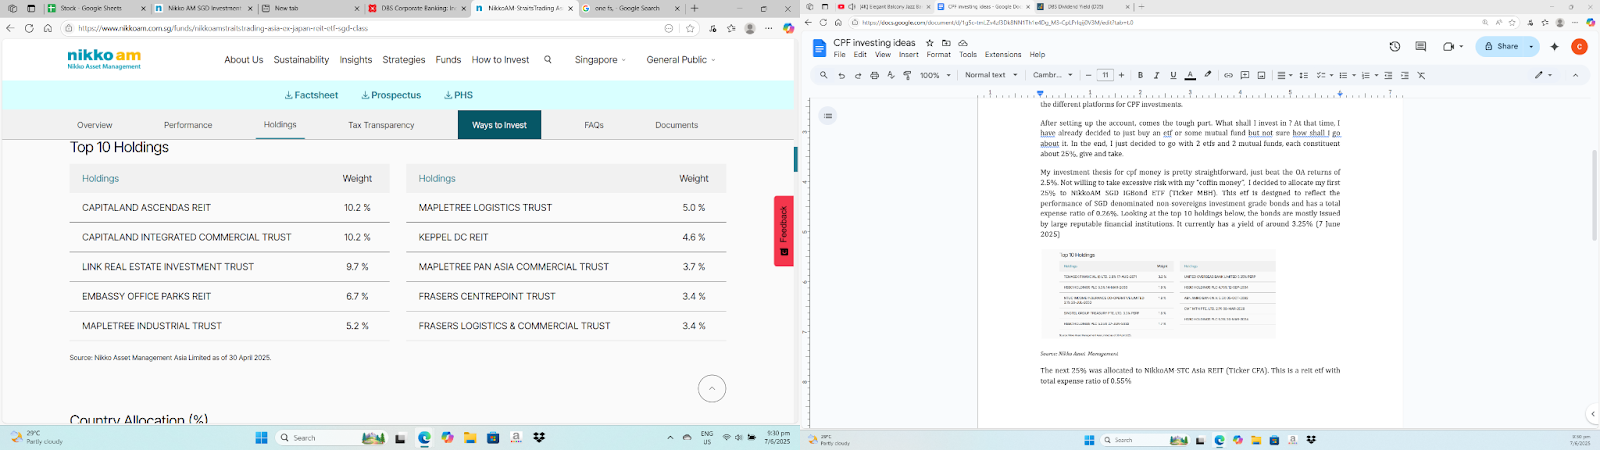Undo the last edit in Google Docs

click(841, 75)
